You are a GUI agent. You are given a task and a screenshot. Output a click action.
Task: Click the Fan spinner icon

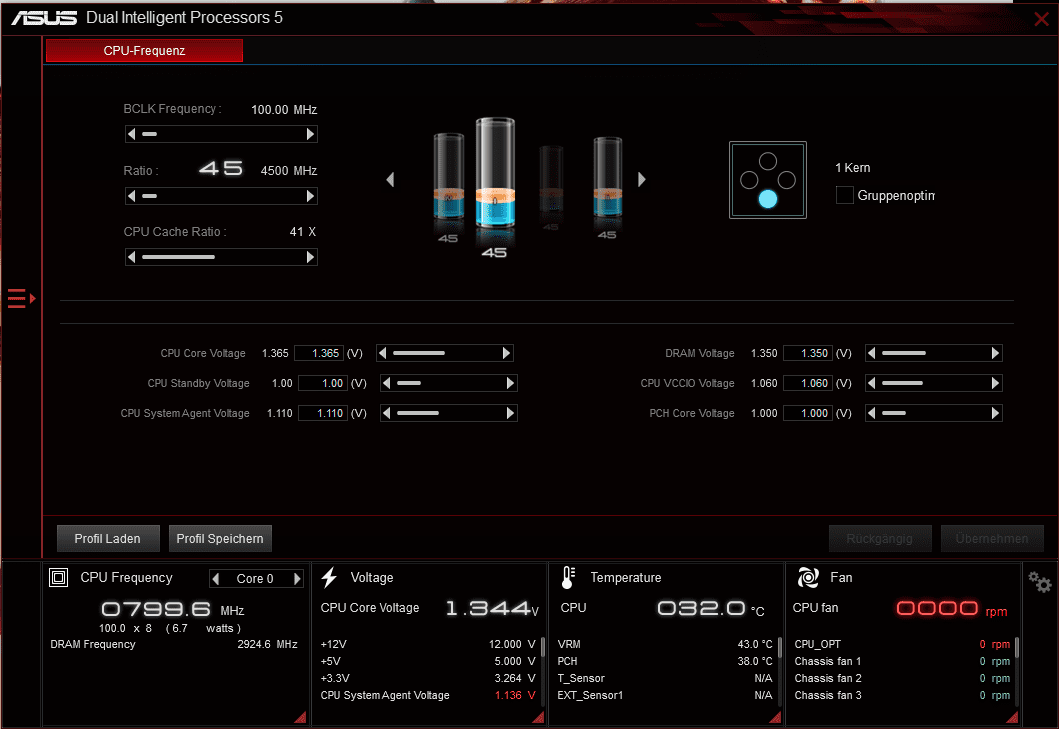pyautogui.click(x=808, y=578)
